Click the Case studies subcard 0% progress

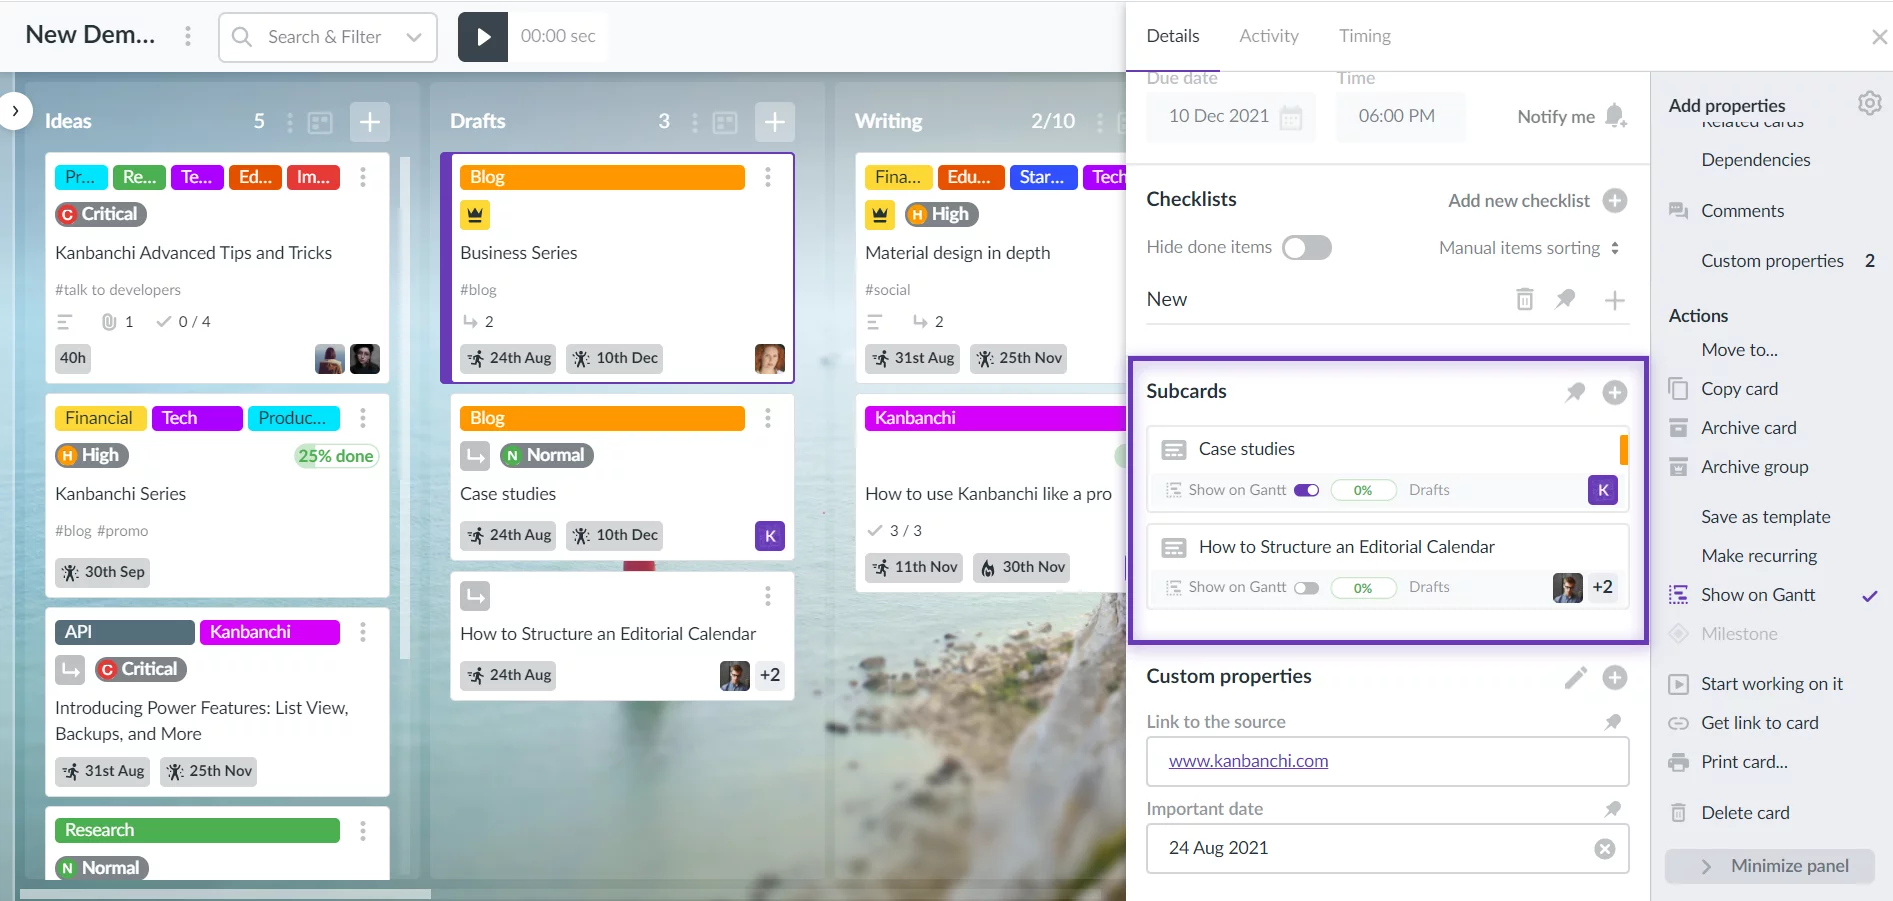(1363, 490)
